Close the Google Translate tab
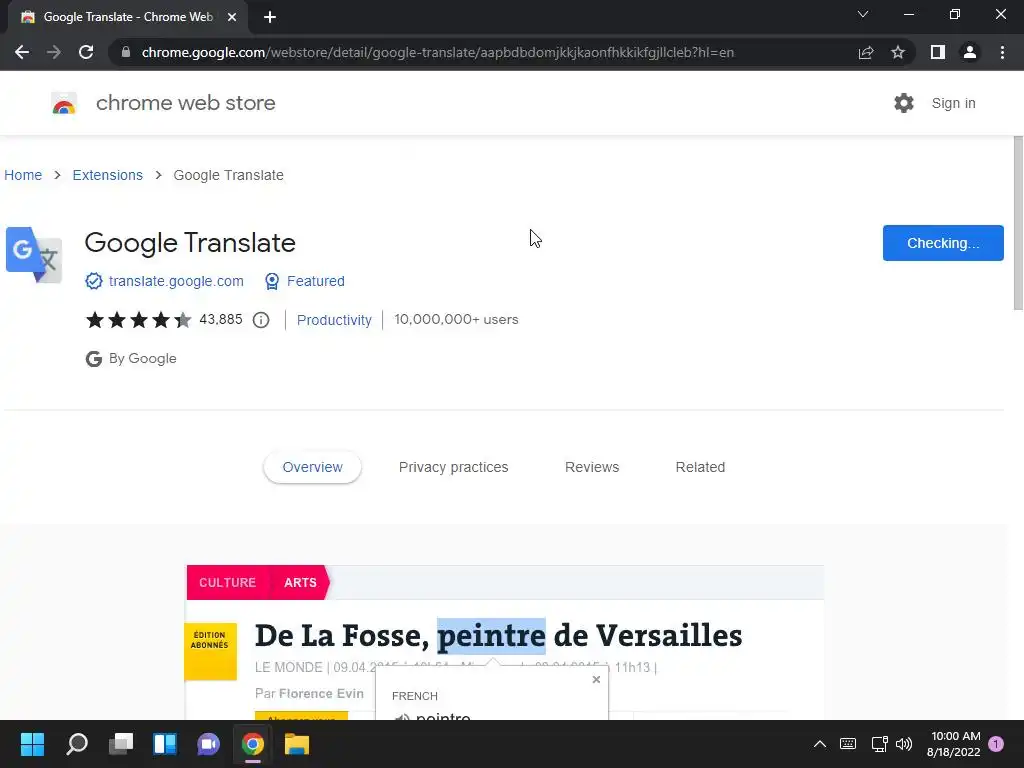The height and width of the screenshot is (768, 1024). (x=232, y=17)
